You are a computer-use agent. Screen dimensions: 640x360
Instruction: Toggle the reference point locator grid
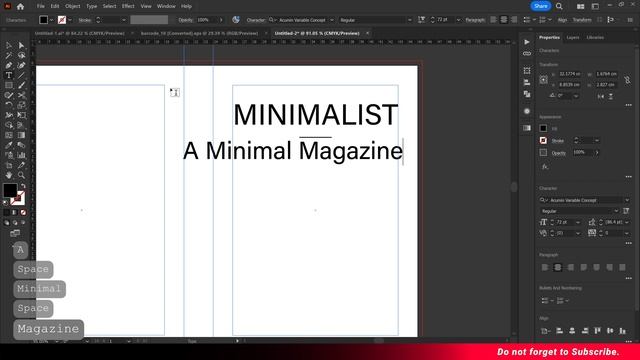543,80
